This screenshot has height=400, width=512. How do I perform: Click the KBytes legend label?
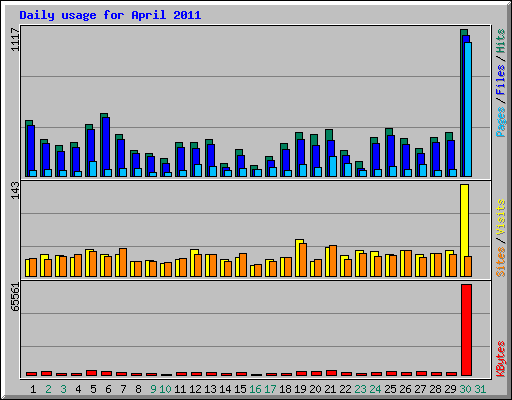(501, 359)
